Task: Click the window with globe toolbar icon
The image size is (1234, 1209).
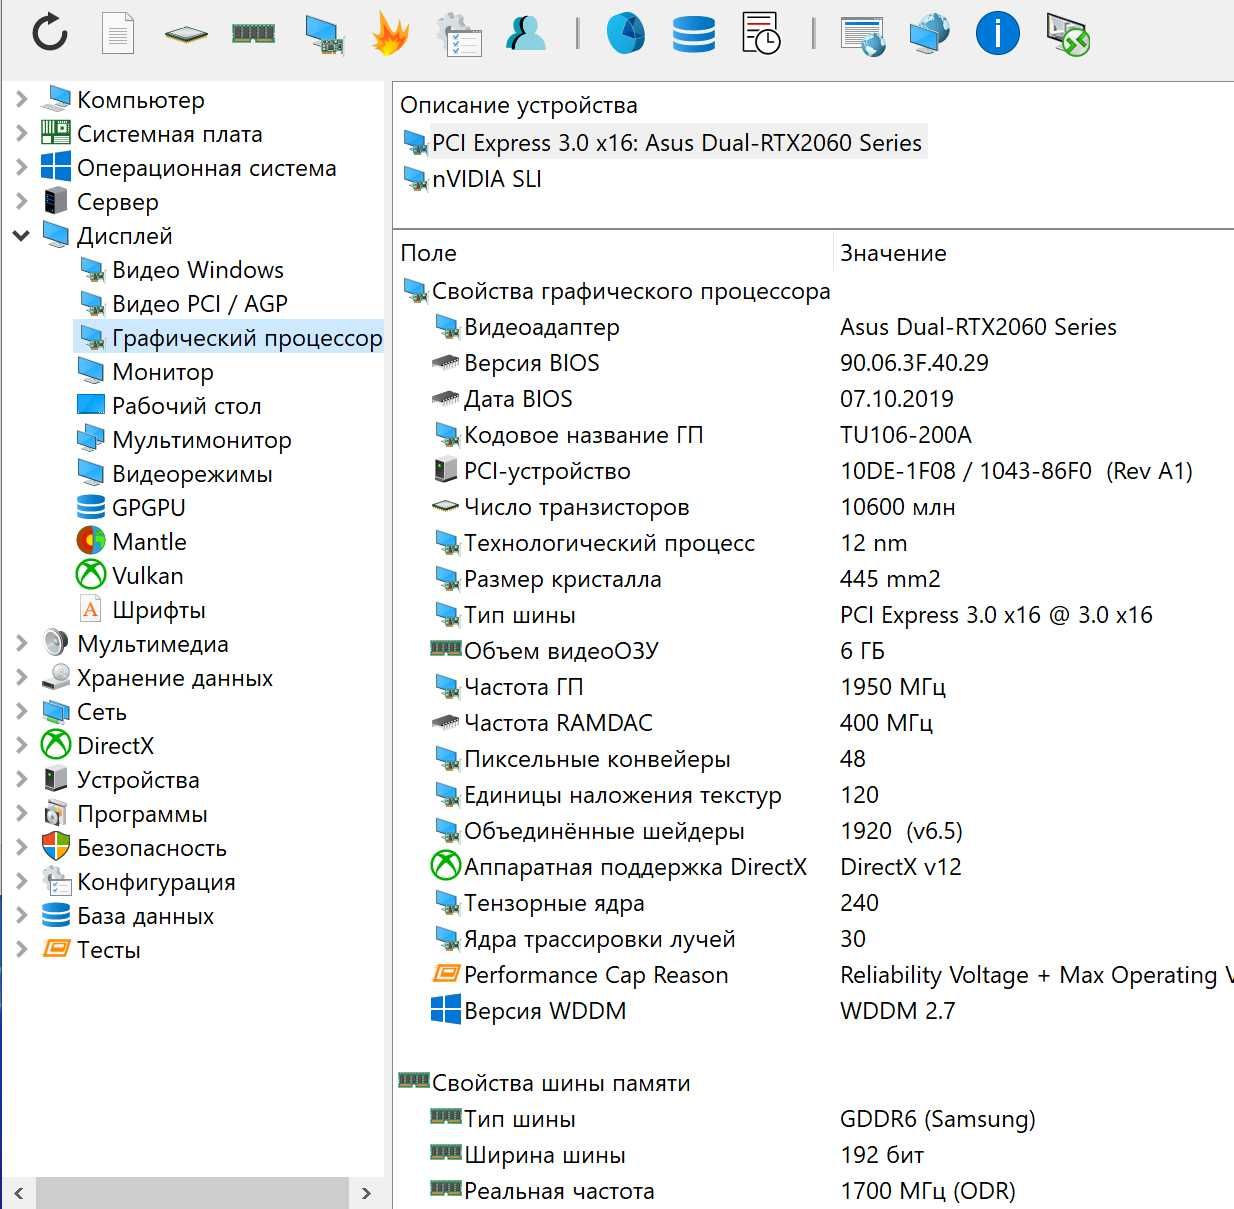Action: click(863, 35)
